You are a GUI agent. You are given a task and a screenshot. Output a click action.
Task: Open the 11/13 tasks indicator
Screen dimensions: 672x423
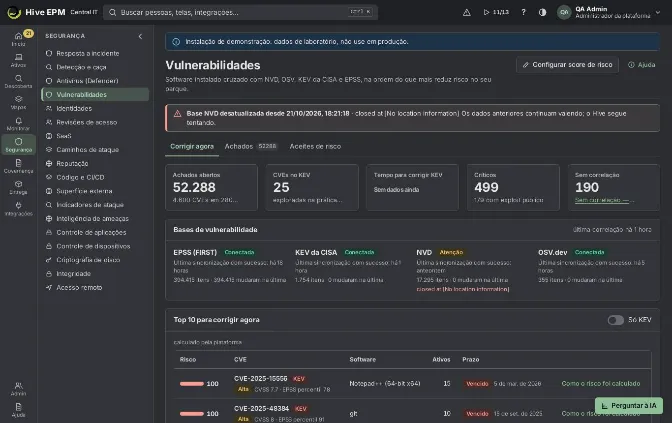tap(496, 12)
